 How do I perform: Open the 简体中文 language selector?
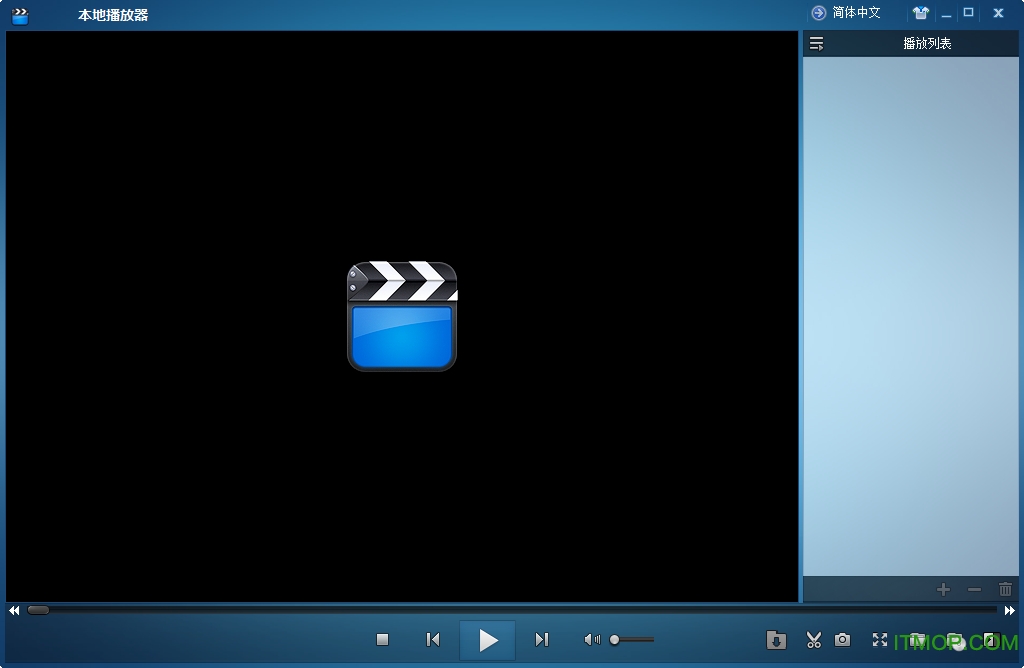[846, 13]
